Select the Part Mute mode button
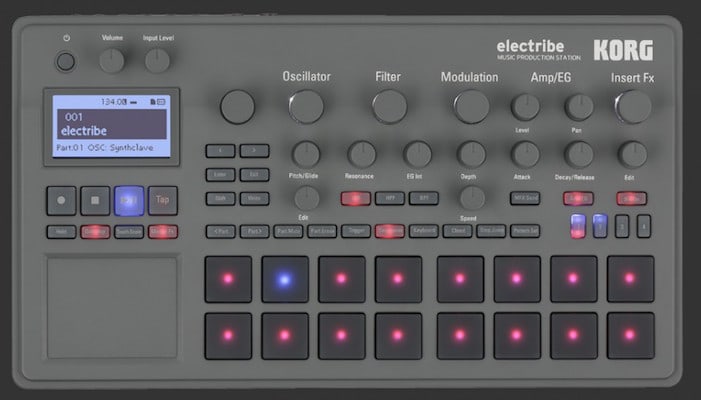The height and width of the screenshot is (400, 701). pos(288,231)
